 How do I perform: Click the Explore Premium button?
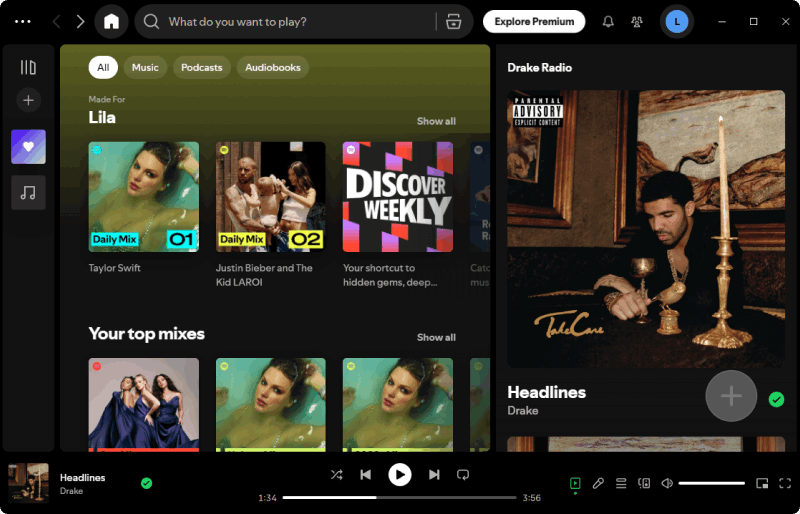pos(534,21)
